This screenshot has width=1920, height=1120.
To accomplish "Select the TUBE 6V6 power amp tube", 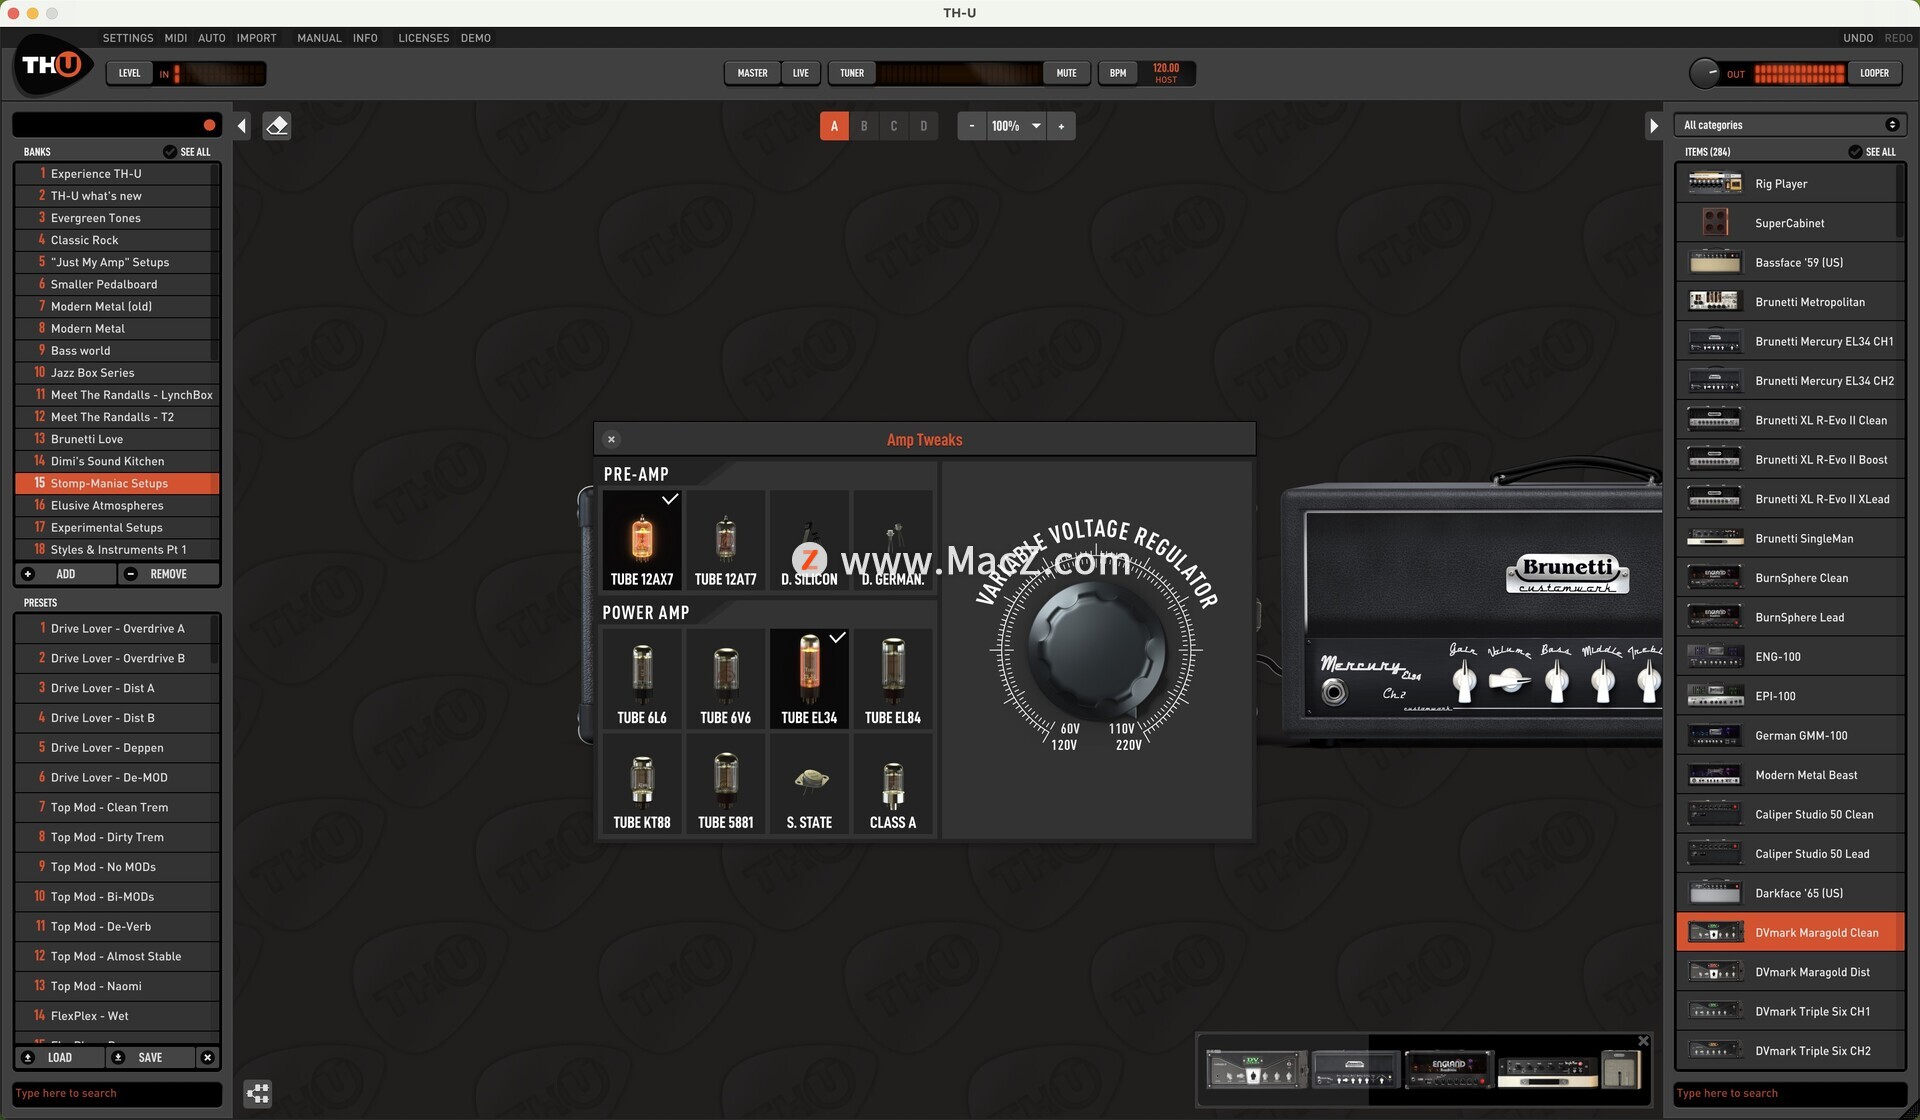I will (726, 678).
